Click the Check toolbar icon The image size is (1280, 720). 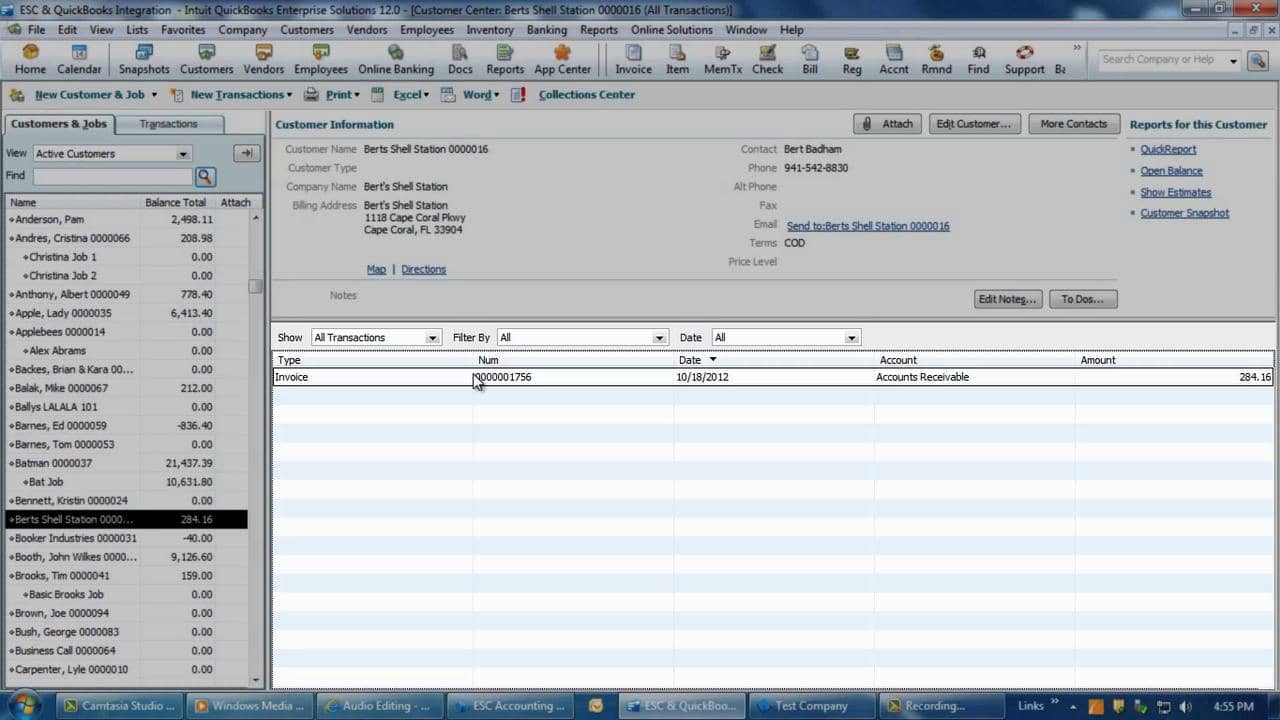(x=767, y=59)
